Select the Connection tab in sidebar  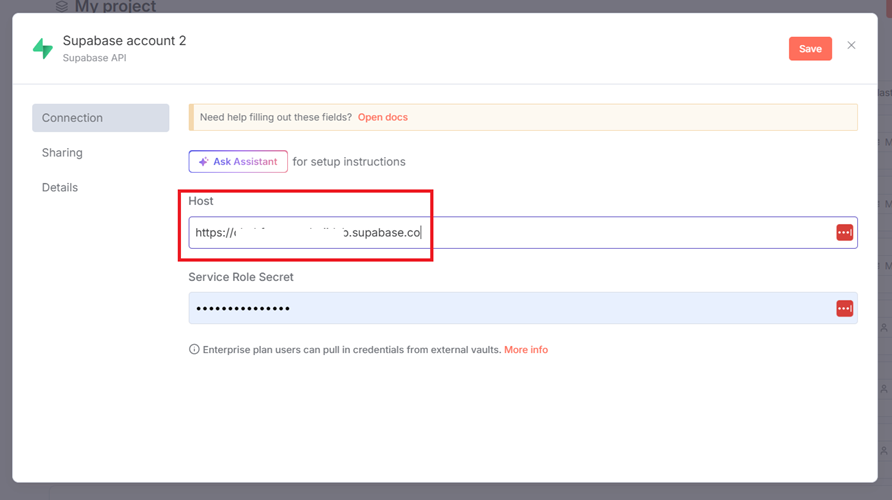pyautogui.click(x=100, y=118)
